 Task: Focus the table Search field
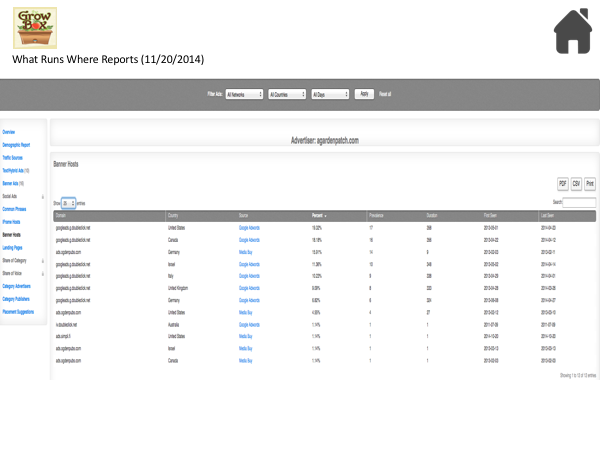point(579,202)
